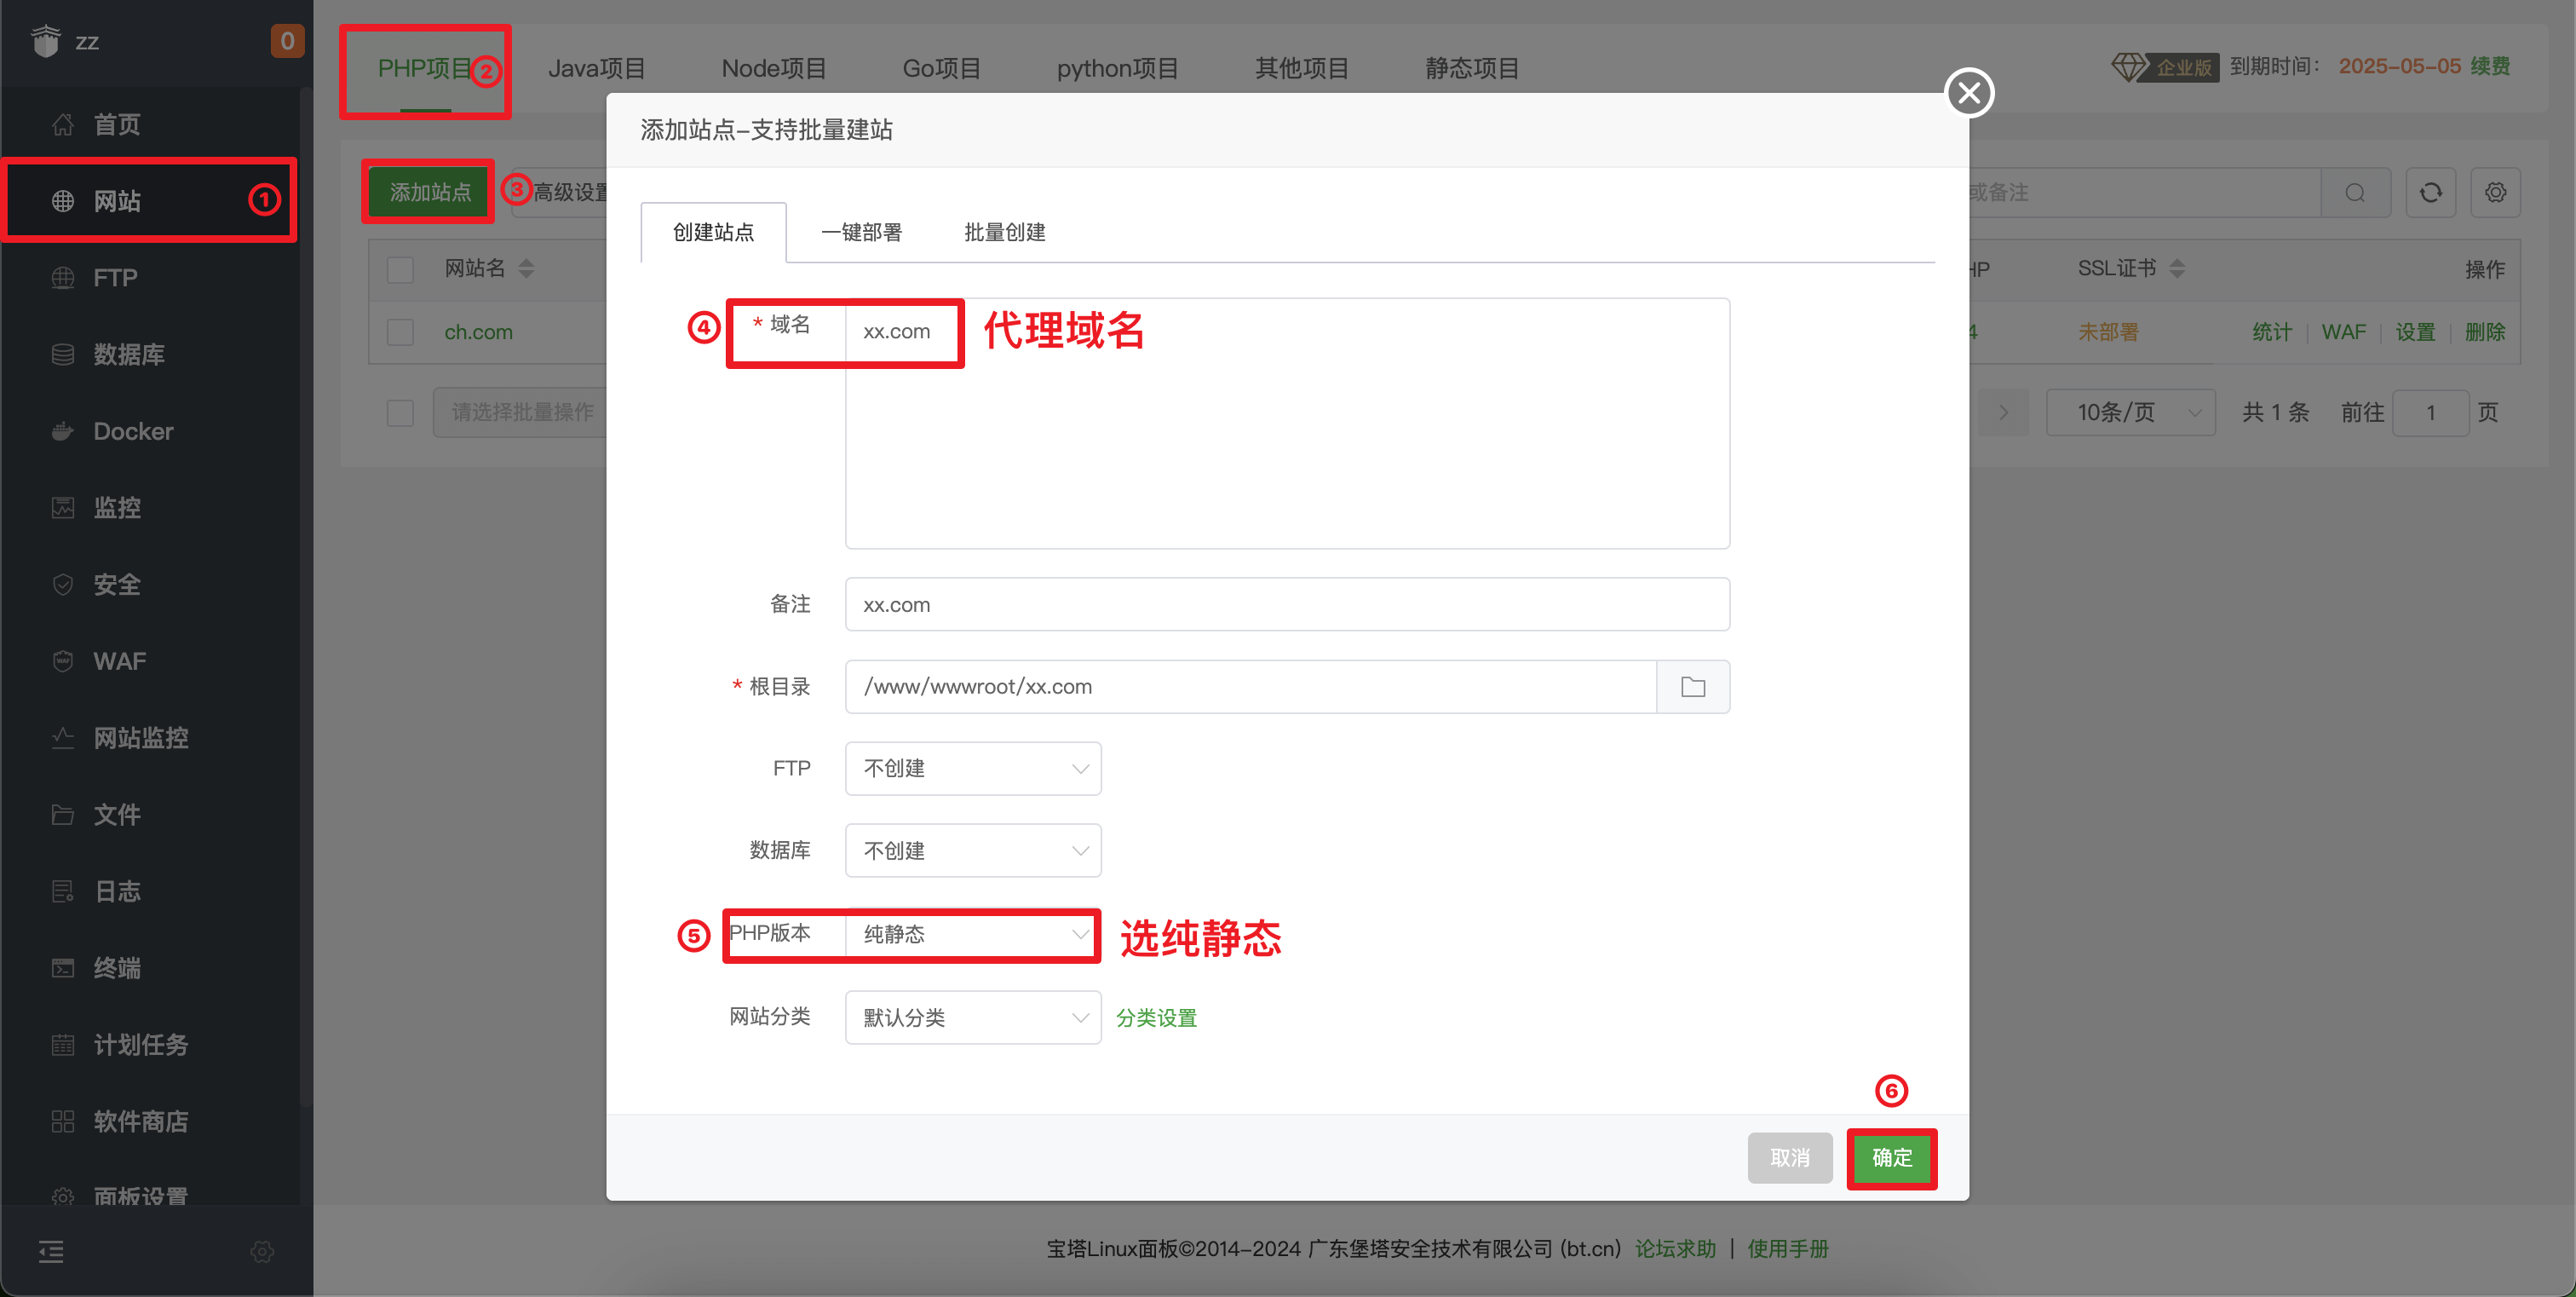
Task: Click 分类设置 link
Action: [x=1158, y=1017]
